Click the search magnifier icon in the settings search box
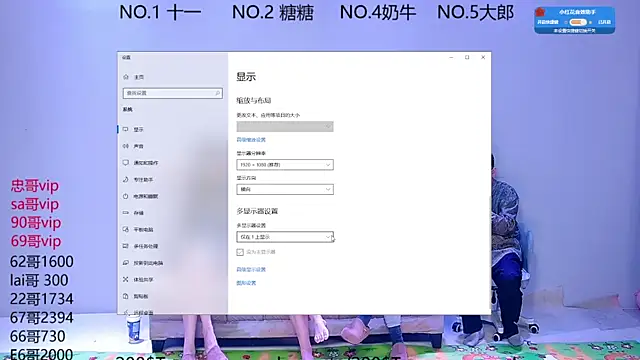This screenshot has width=640, height=360. click(218, 93)
